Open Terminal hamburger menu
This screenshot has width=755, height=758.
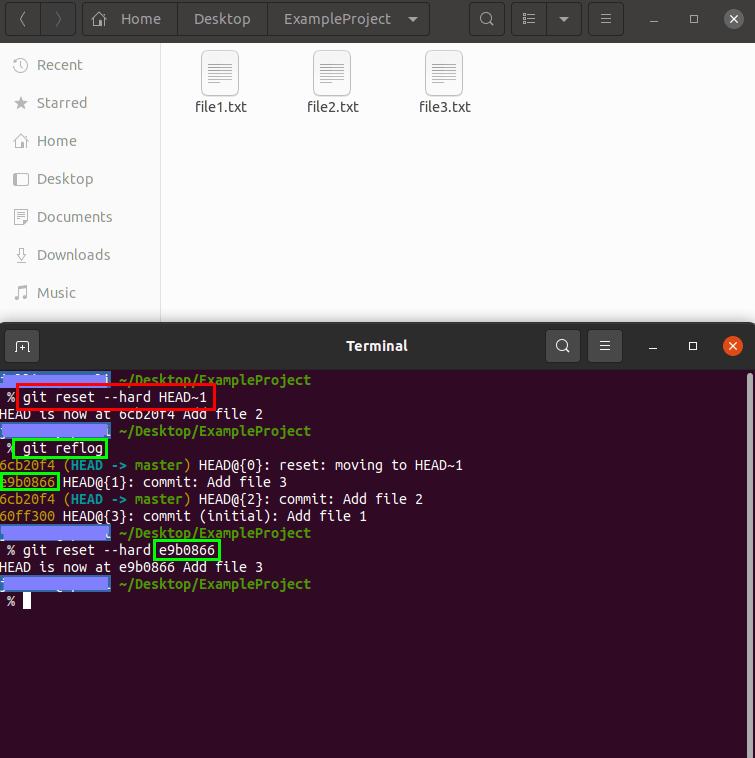605,346
